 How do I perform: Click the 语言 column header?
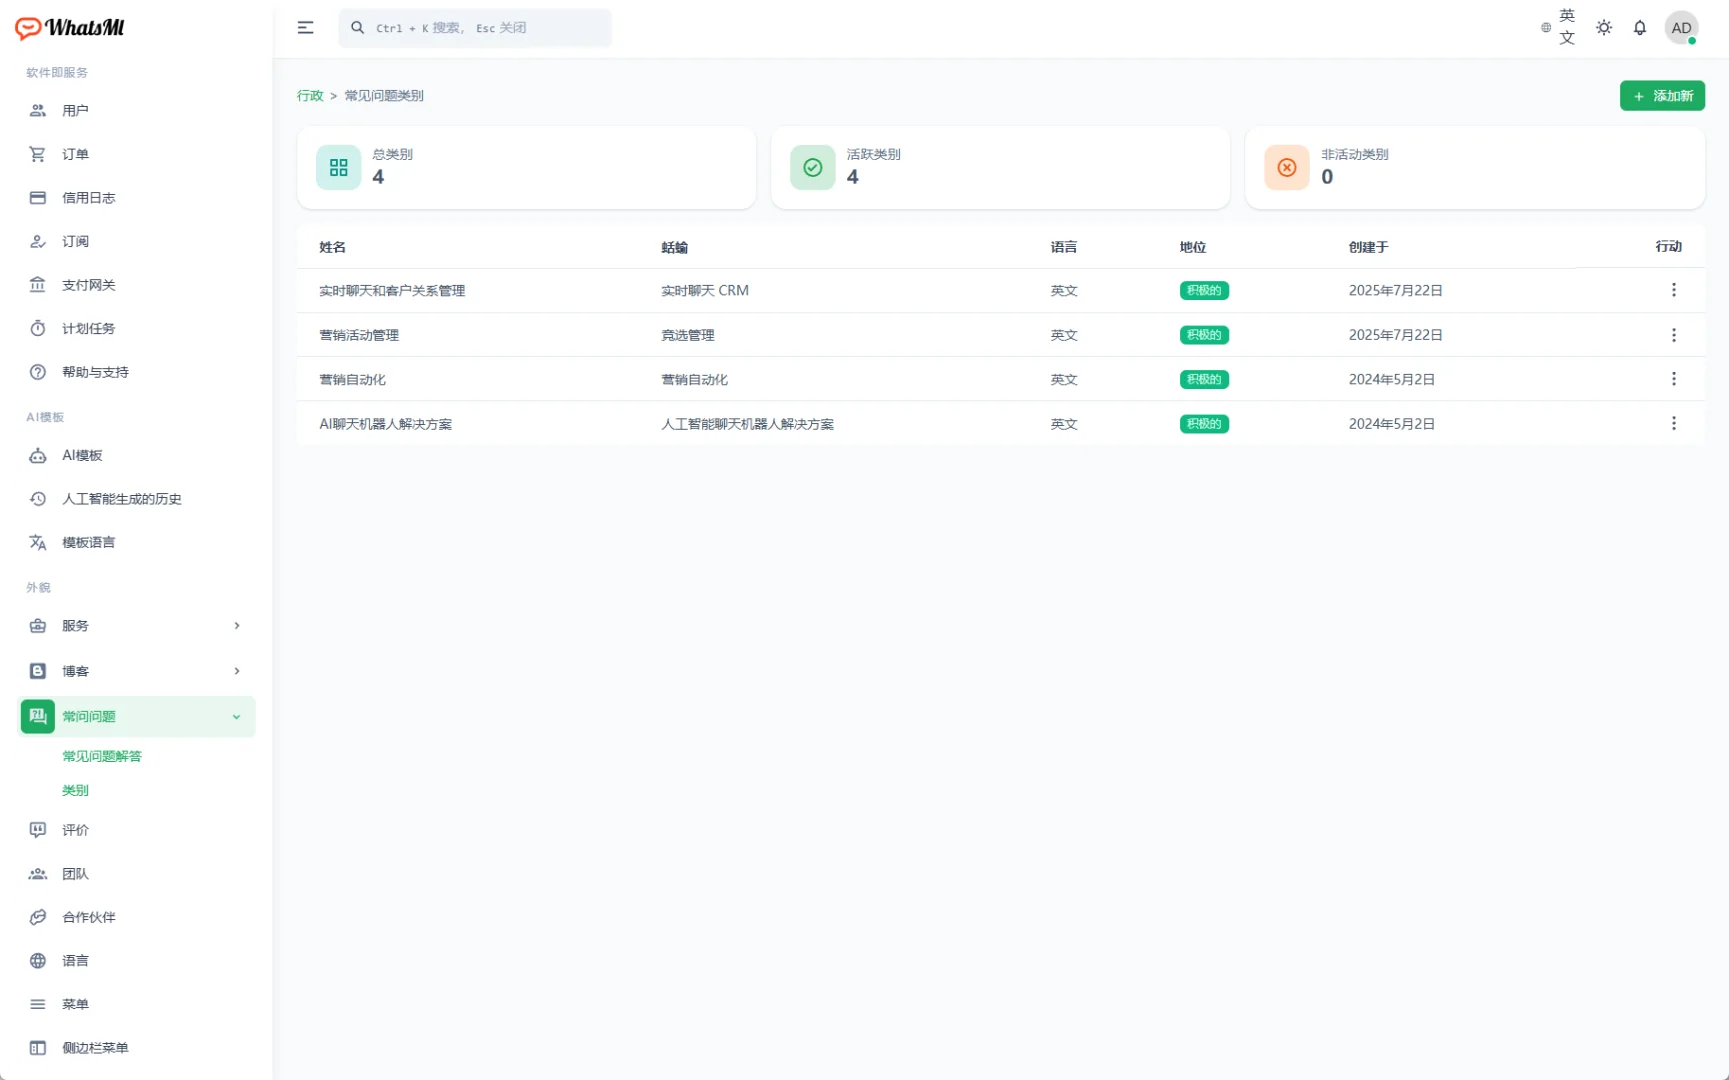[1064, 247]
